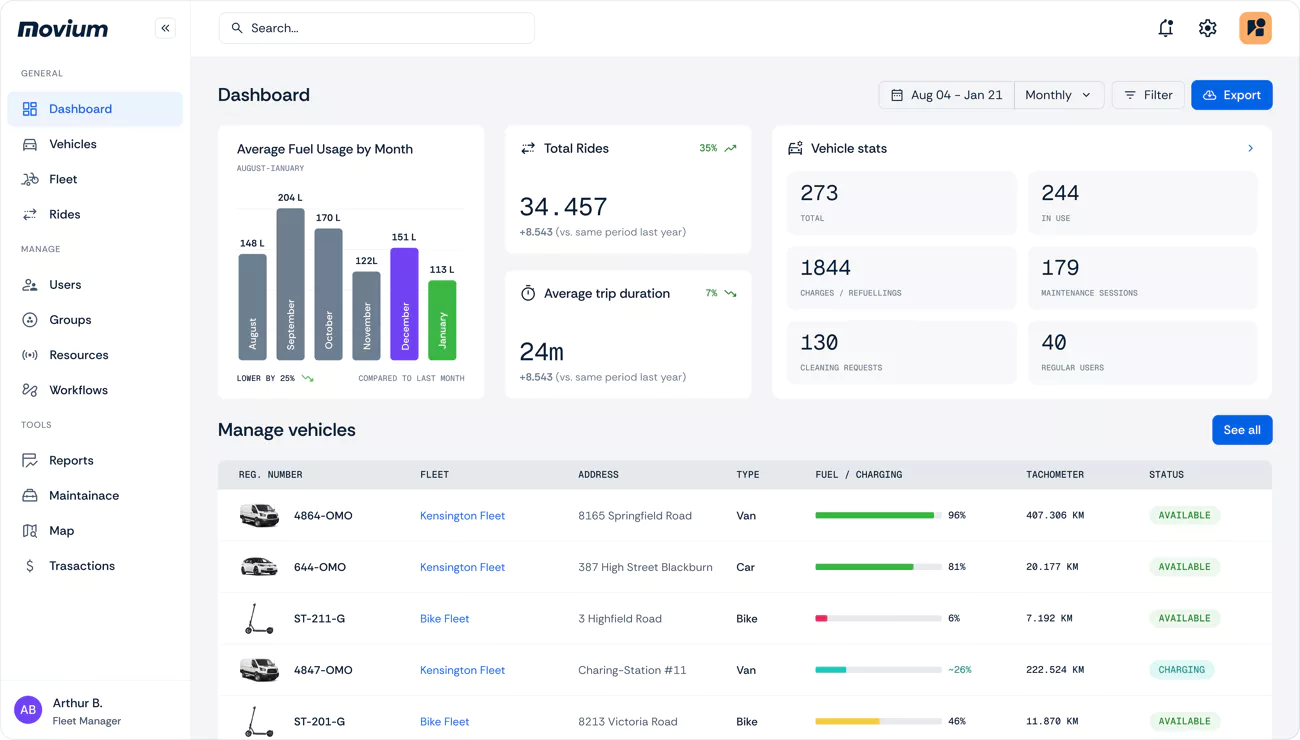
Task: Open the Workflows section
Action: click(x=76, y=389)
